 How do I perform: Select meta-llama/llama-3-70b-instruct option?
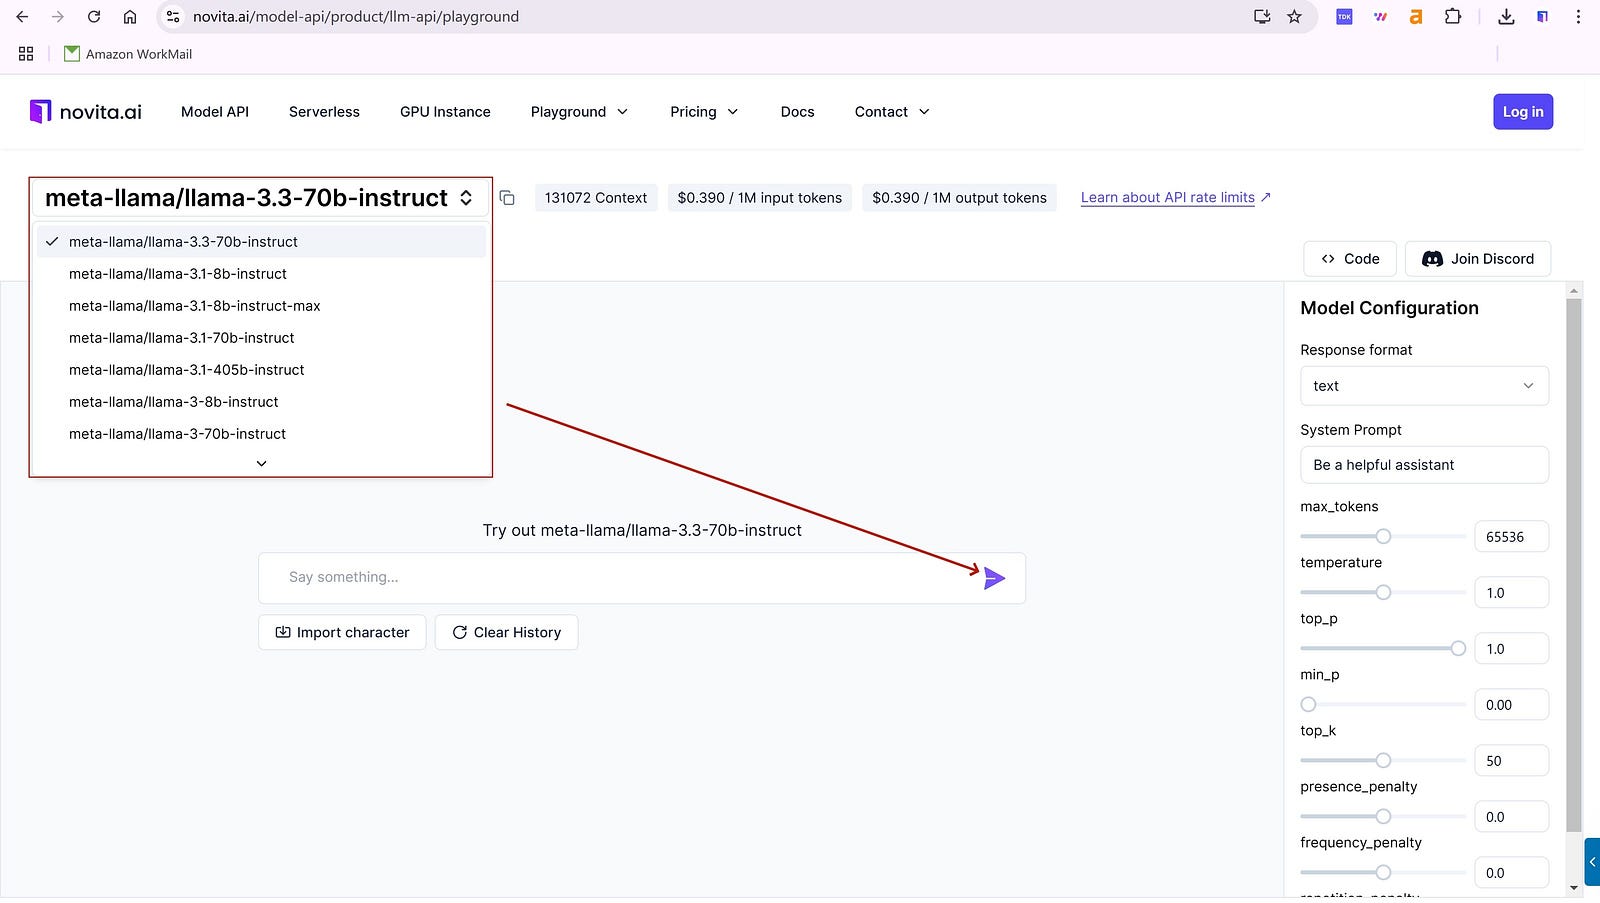[x=261, y=434]
